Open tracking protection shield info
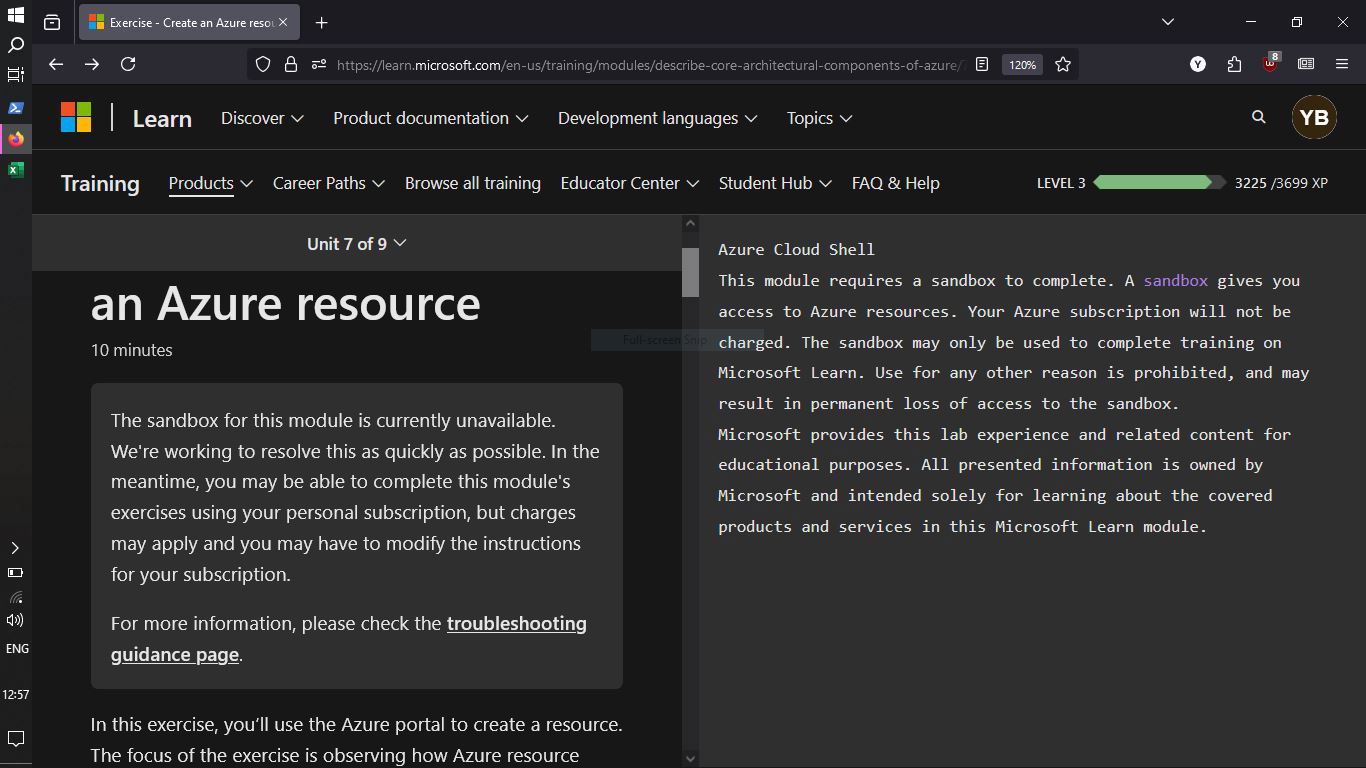This screenshot has width=1366, height=768. 263,64
